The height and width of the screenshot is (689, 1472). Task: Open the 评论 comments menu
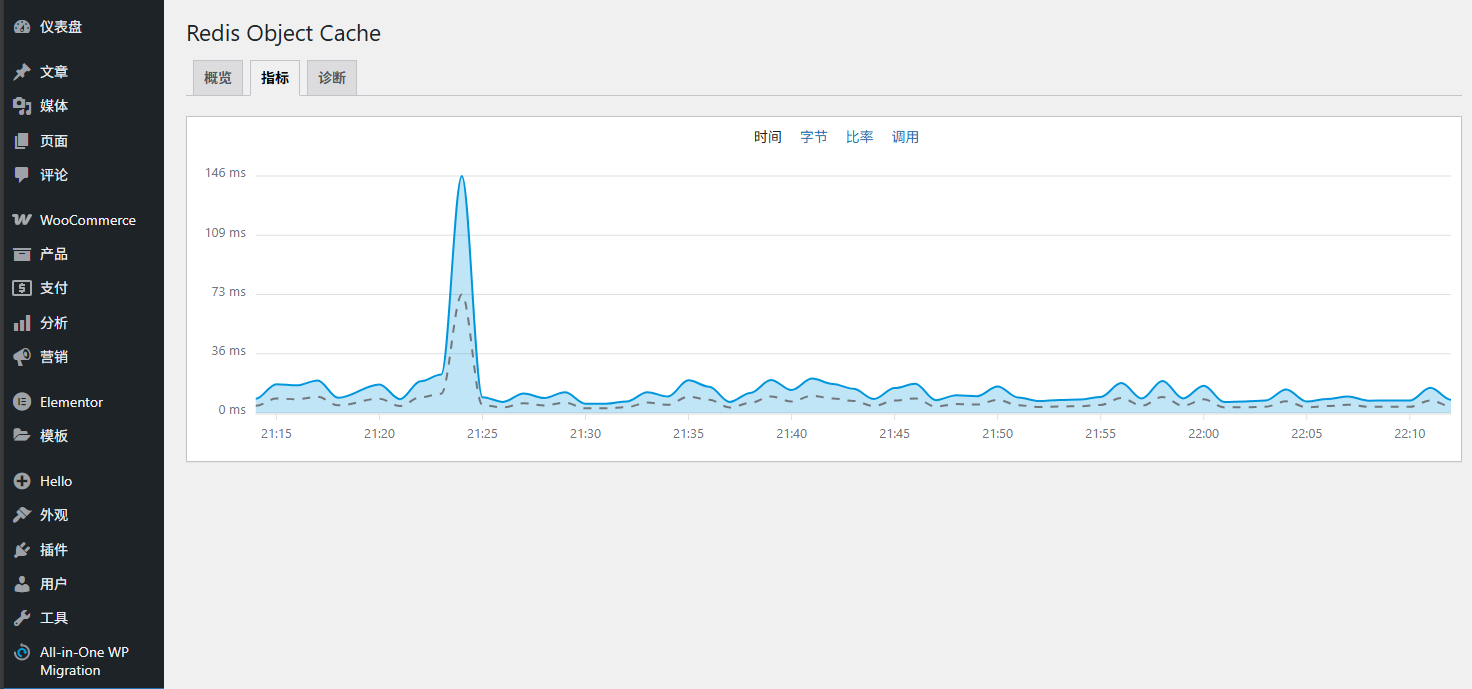point(54,175)
